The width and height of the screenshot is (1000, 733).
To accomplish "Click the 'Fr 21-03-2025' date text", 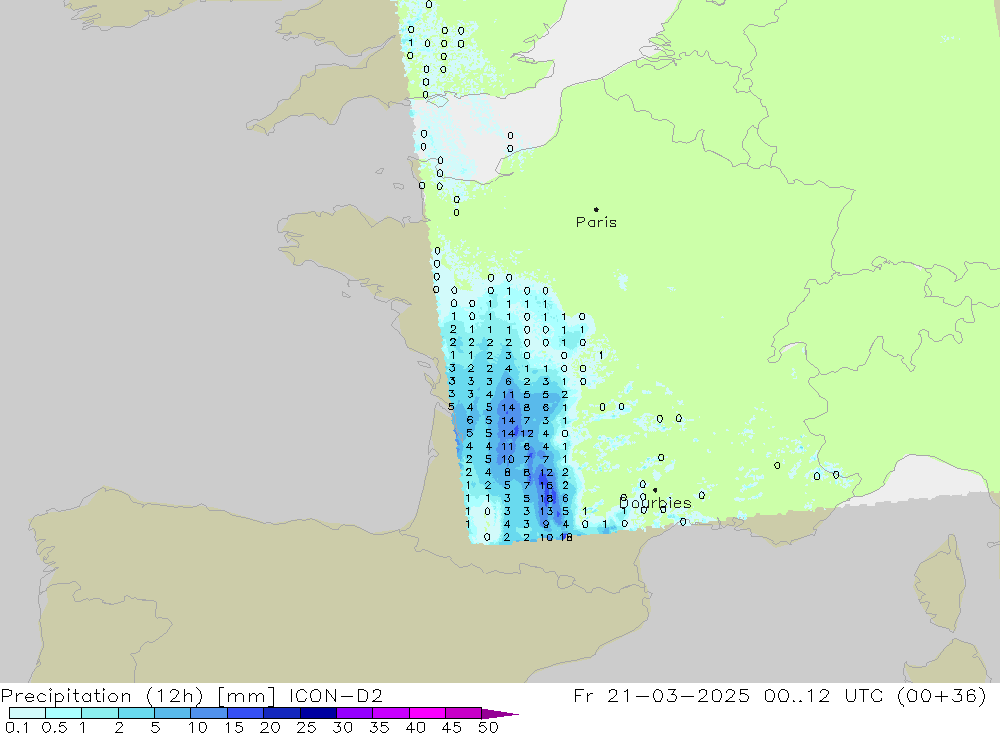I will tap(662, 695).
